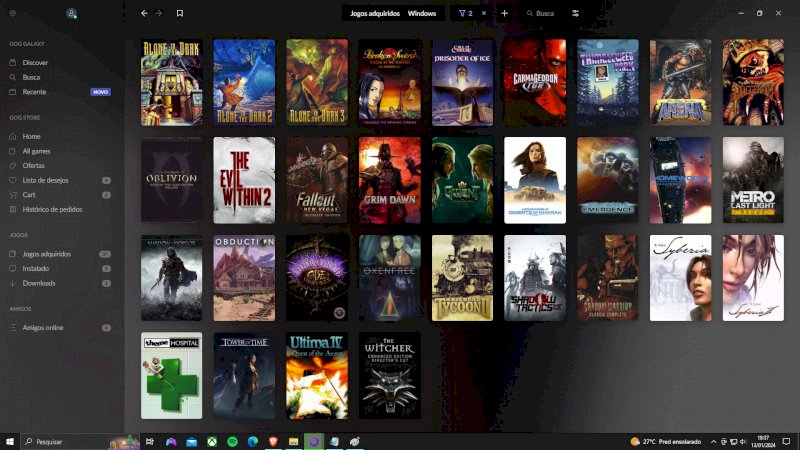The width and height of the screenshot is (800, 450).
Task: Clear active filters with the X
Action: (485, 13)
